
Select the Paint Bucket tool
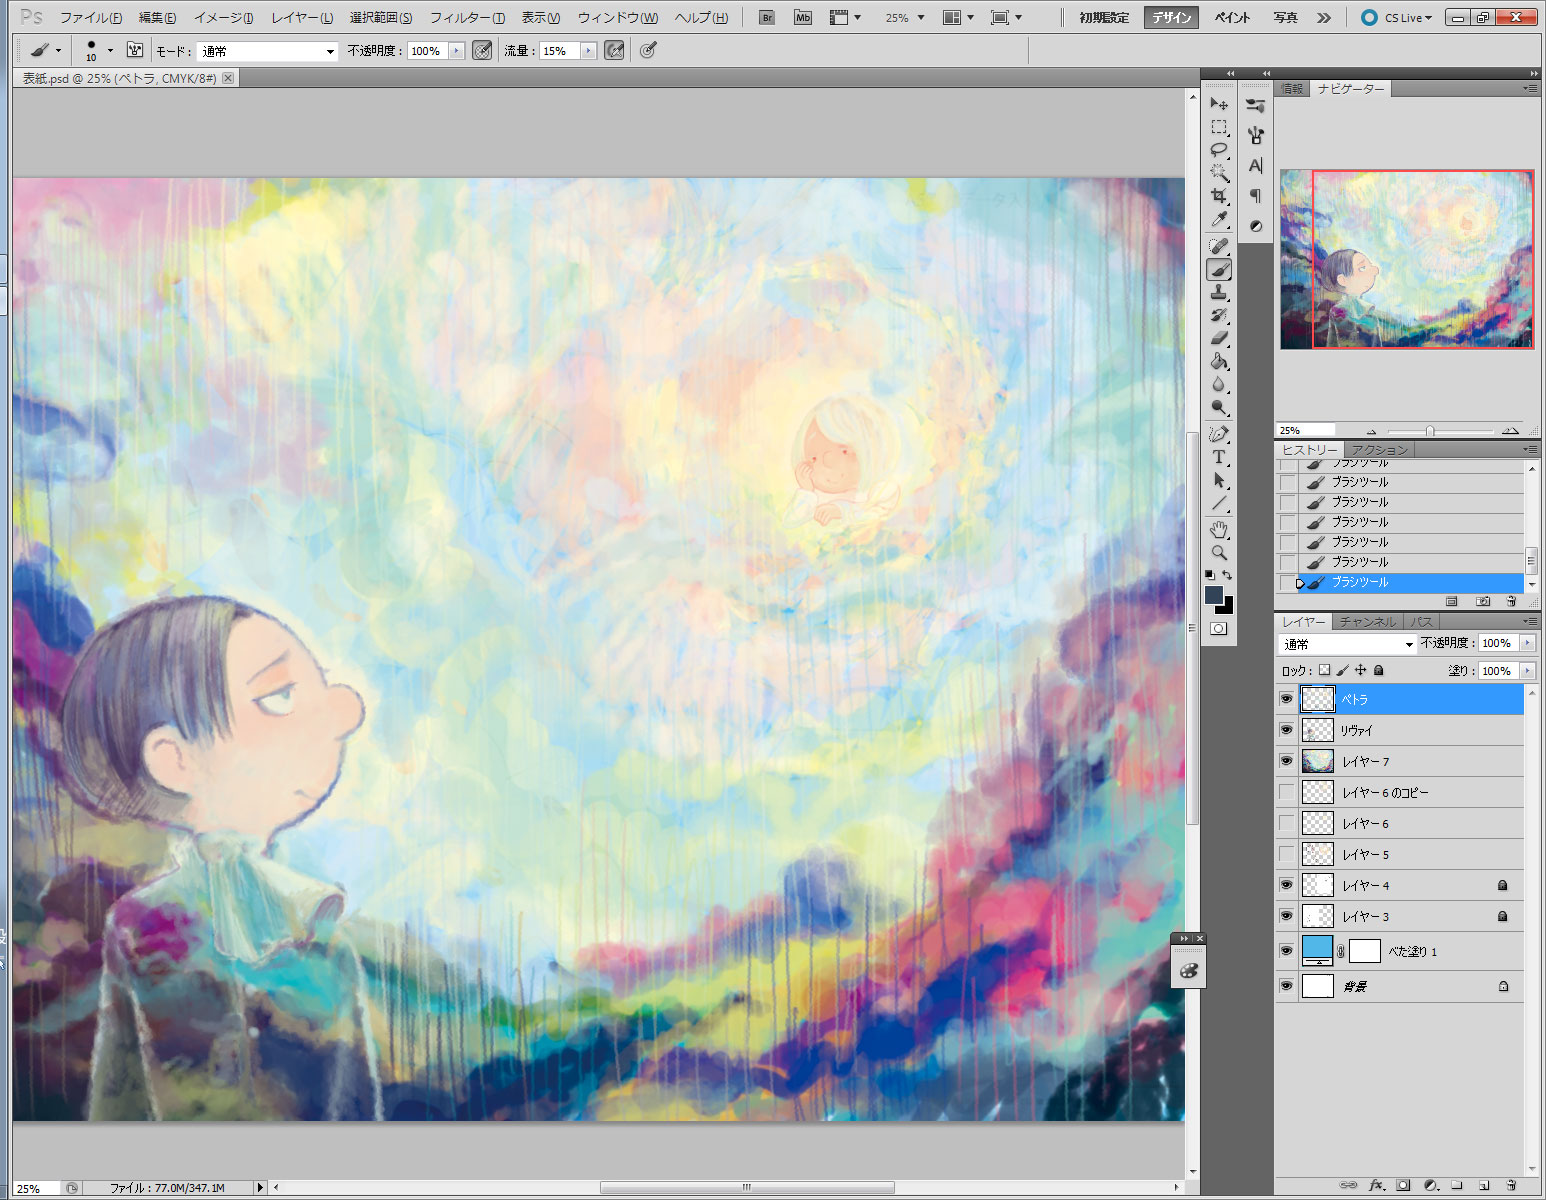(1219, 361)
